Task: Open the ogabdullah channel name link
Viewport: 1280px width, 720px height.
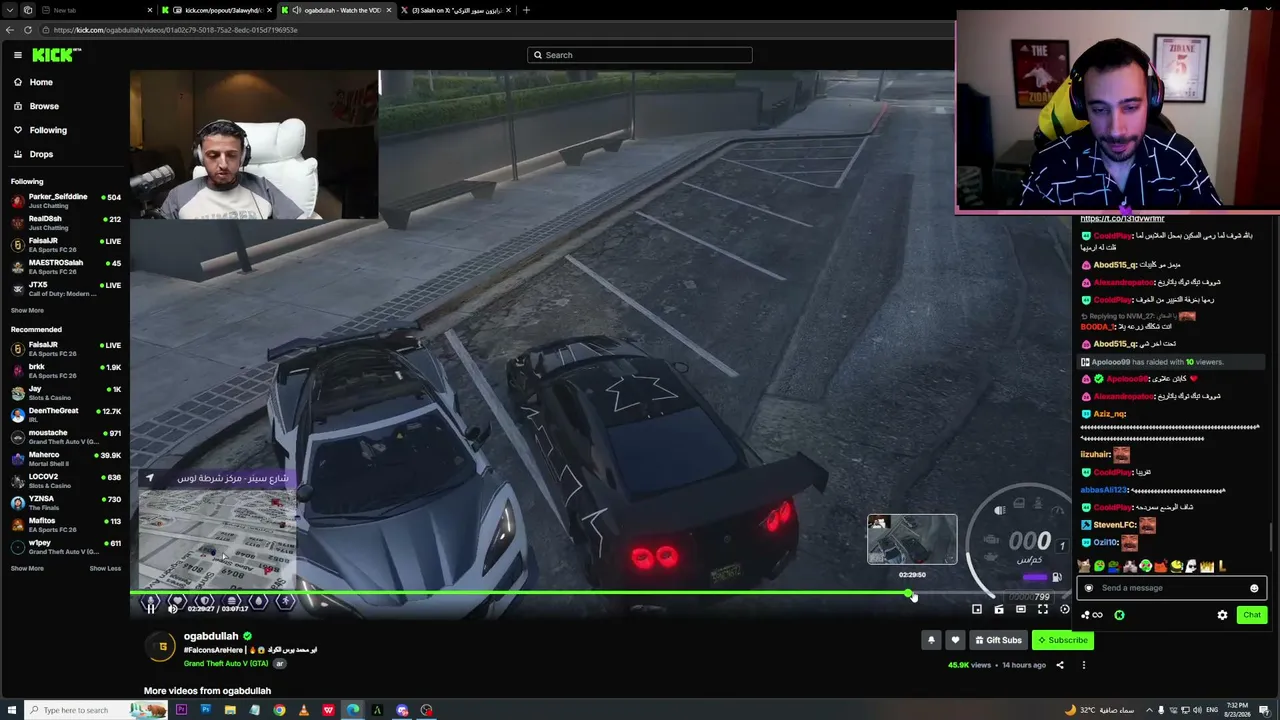Action: pos(211,636)
